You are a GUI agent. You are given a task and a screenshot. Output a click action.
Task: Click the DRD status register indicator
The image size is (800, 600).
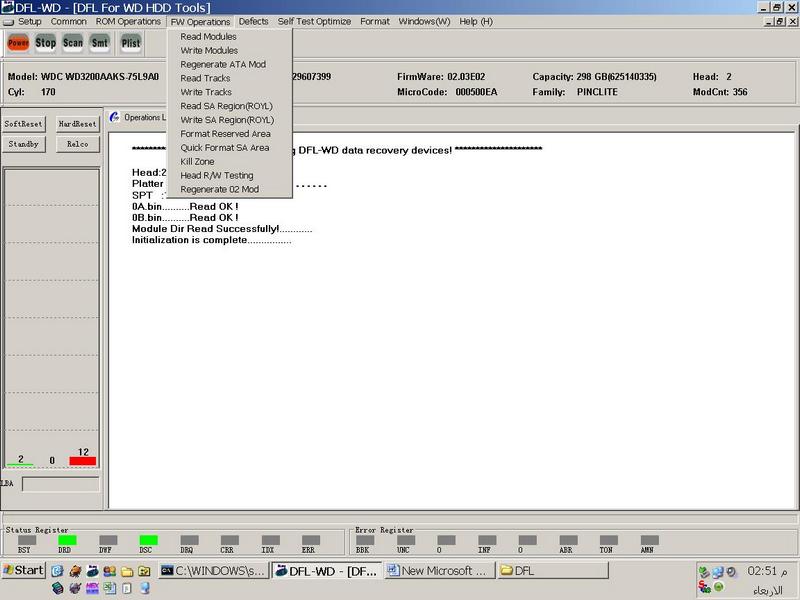[67, 540]
